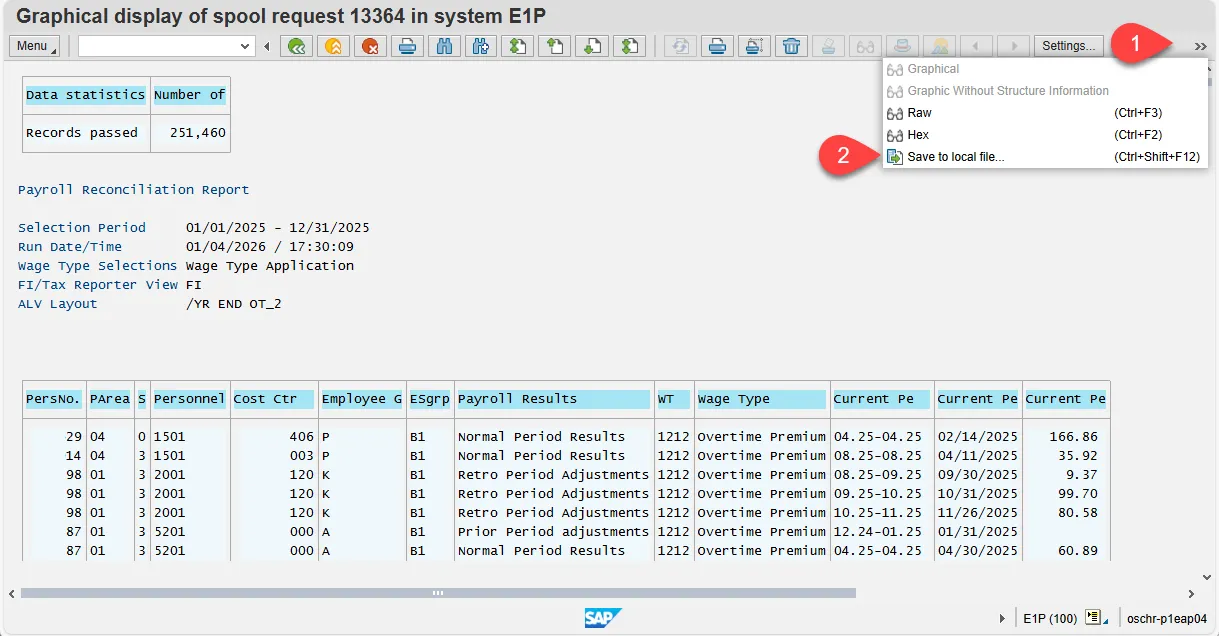
Task: Click the yellow Exit icon
Action: pos(333,46)
